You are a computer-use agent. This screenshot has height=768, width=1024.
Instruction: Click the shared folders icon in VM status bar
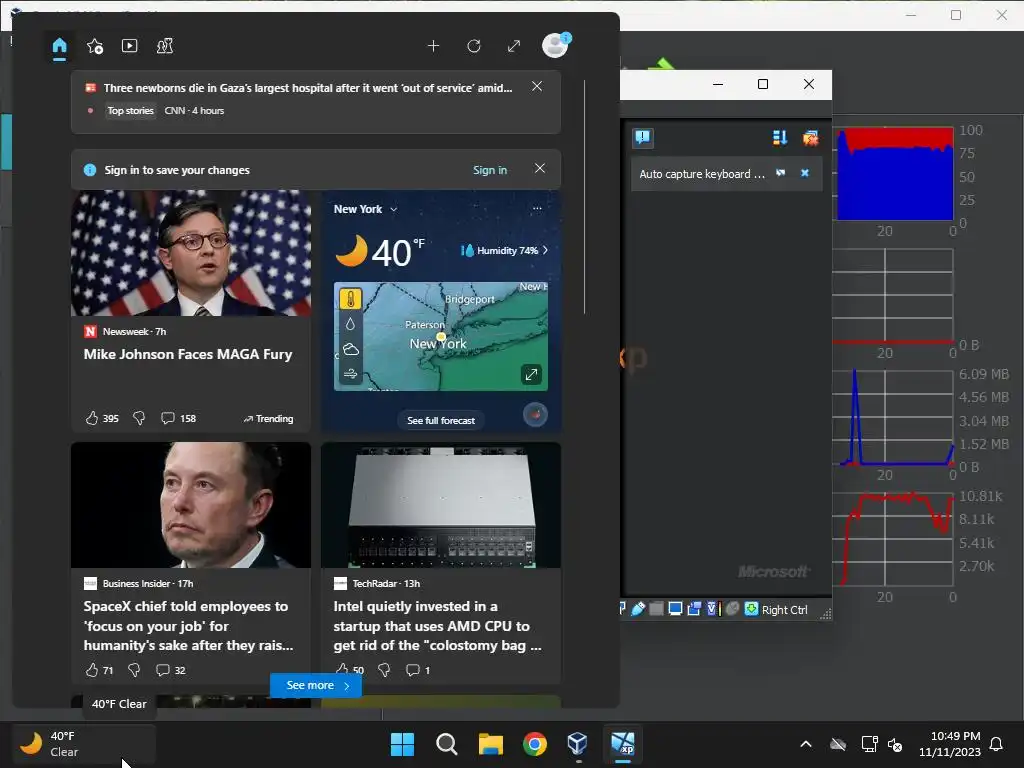pos(657,609)
